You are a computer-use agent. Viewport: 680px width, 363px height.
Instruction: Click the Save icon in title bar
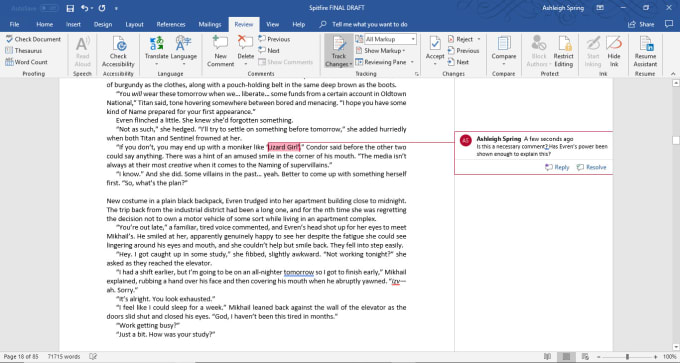pyautogui.click(x=70, y=8)
